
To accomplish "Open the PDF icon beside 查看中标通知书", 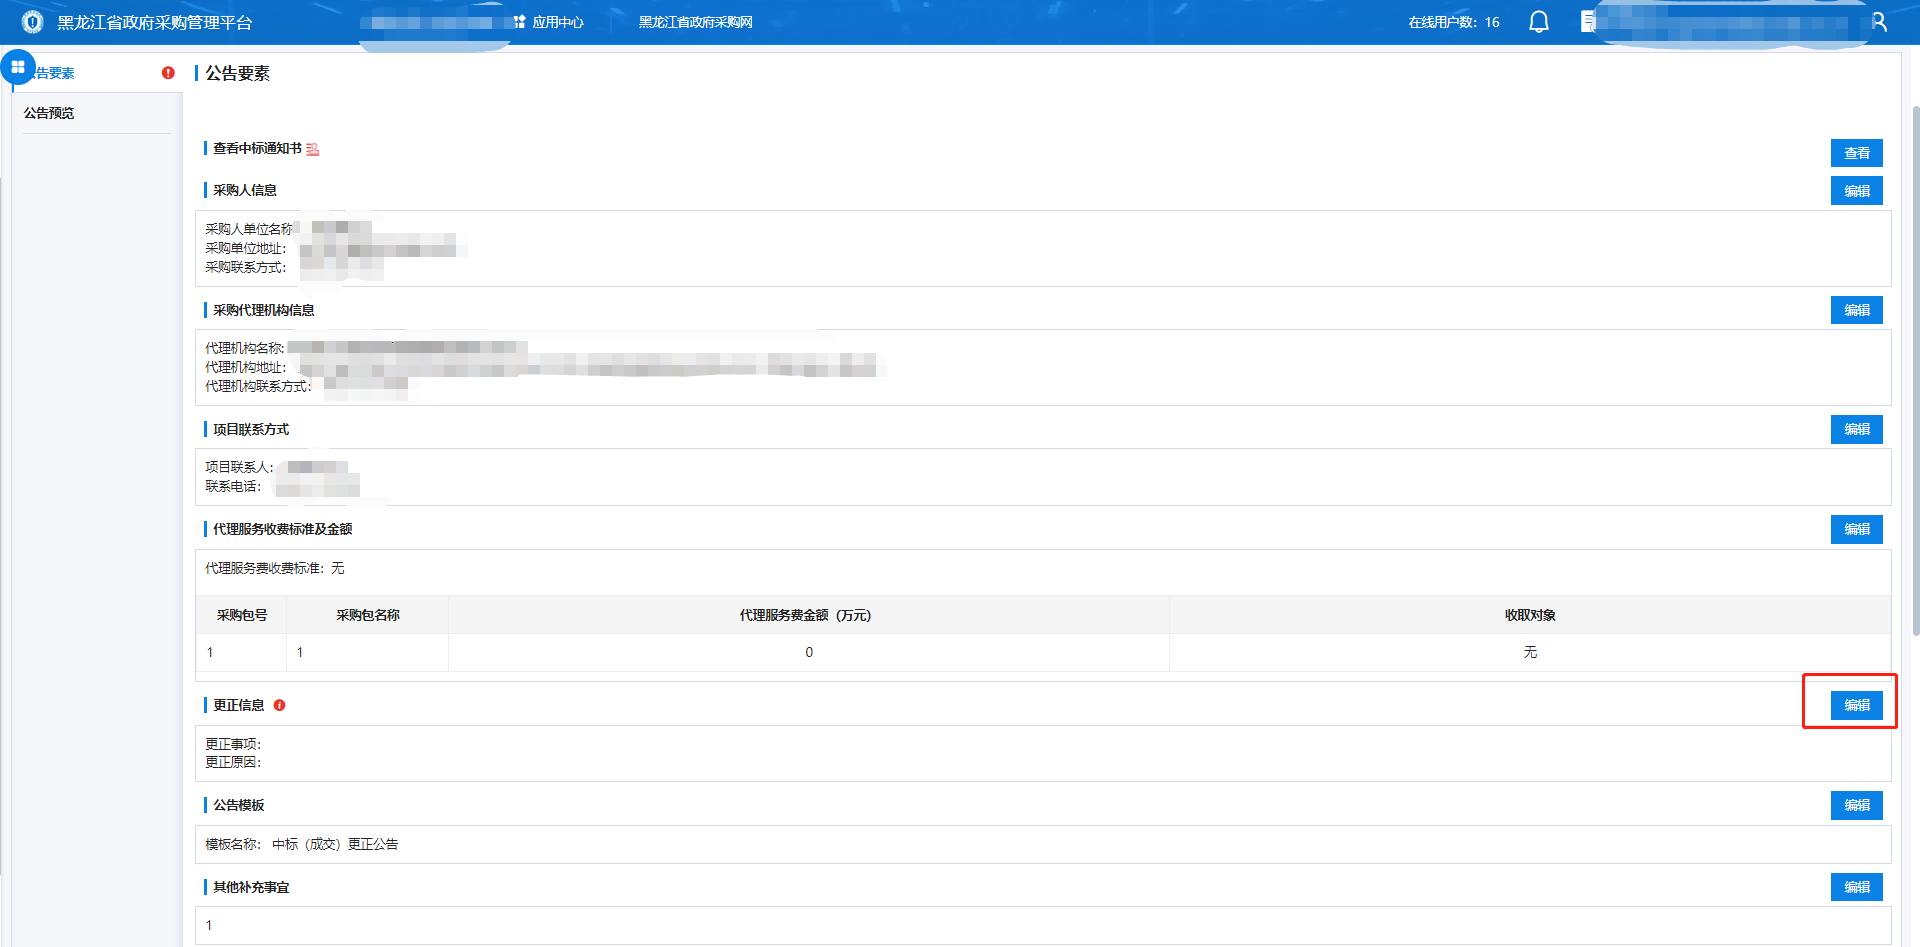I will [313, 149].
